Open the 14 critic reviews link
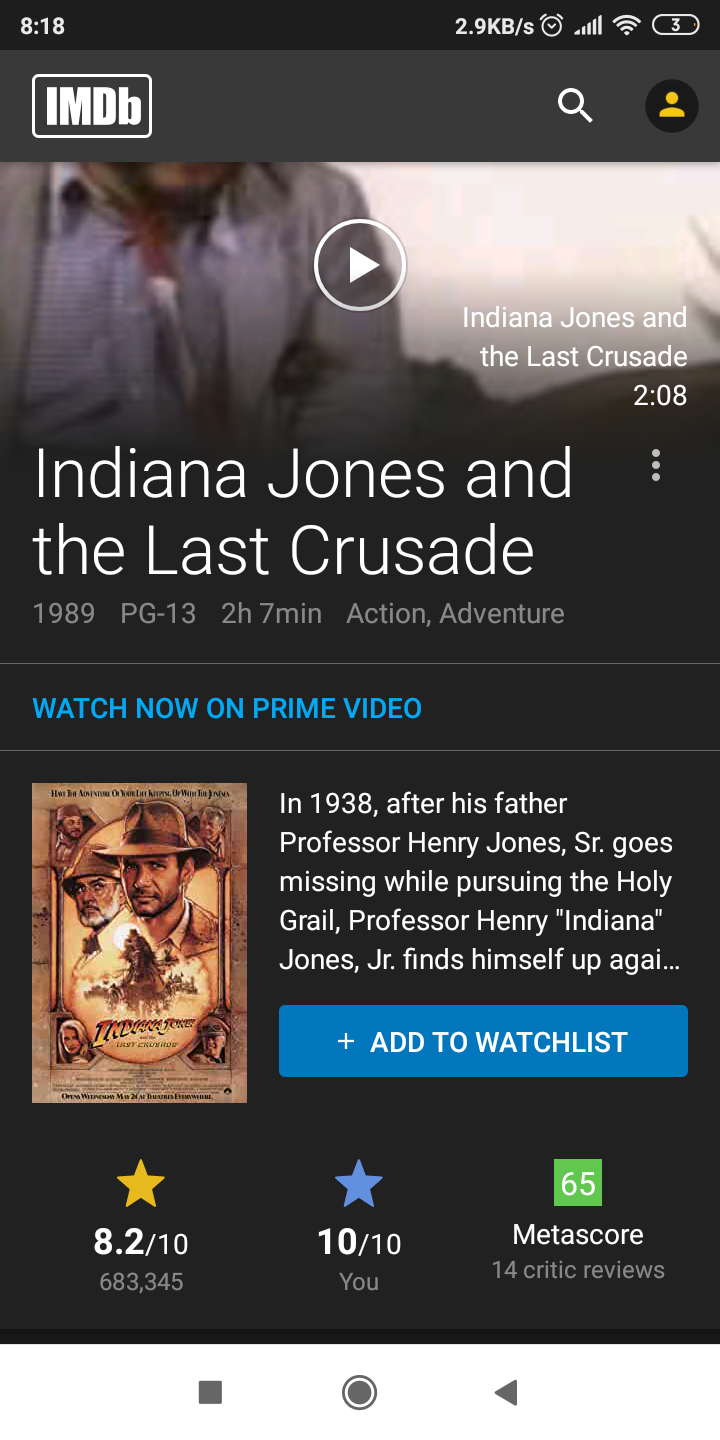Image resolution: width=720 pixels, height=1440 pixels. point(578,1270)
